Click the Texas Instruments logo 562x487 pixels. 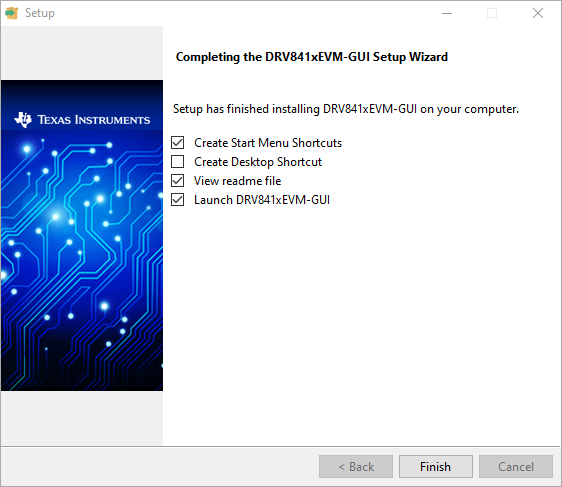[x=82, y=120]
